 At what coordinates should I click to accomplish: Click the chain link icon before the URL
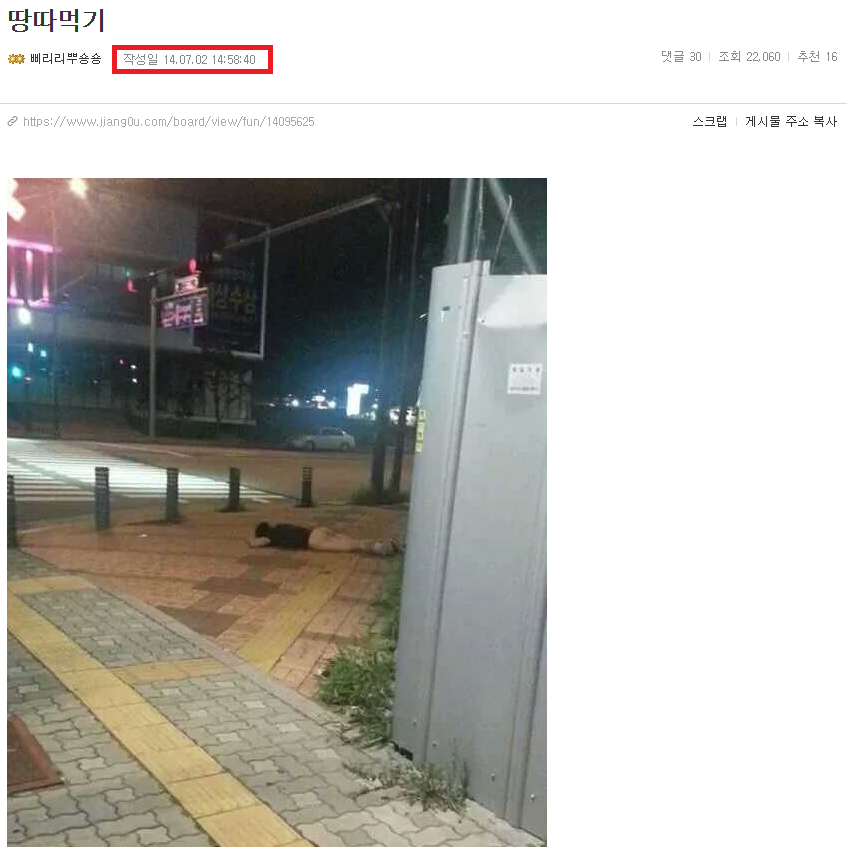pyautogui.click(x=12, y=121)
